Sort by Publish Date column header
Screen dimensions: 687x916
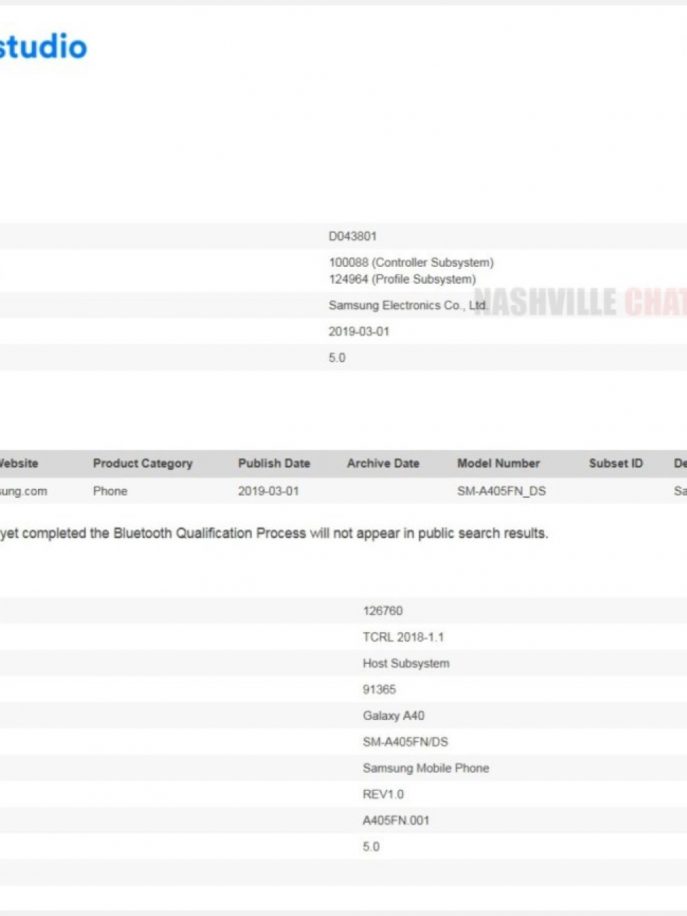[x=274, y=464]
